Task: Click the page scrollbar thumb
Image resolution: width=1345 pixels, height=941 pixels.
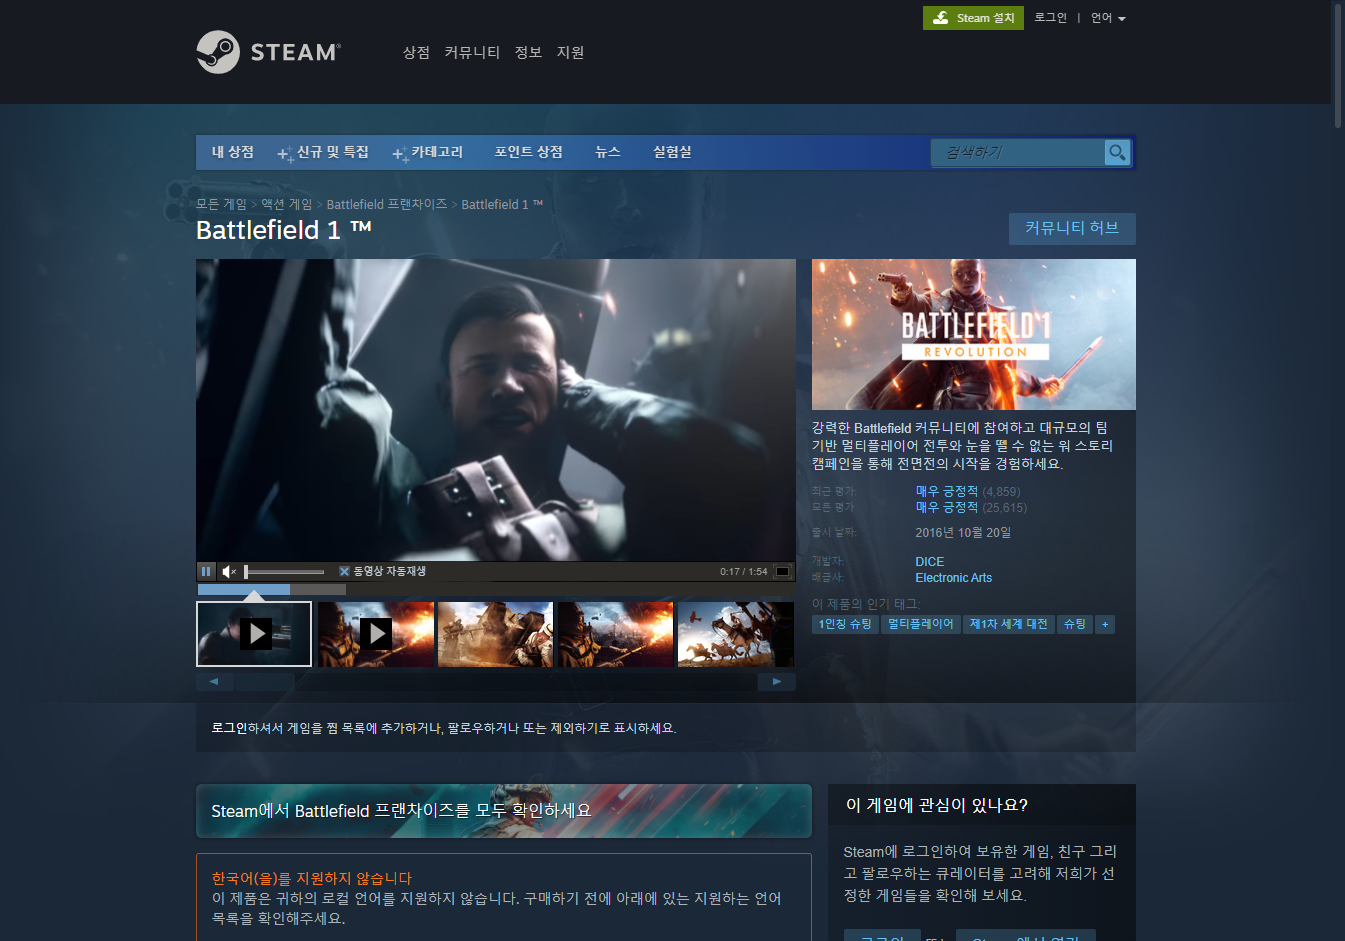Action: click(1338, 65)
